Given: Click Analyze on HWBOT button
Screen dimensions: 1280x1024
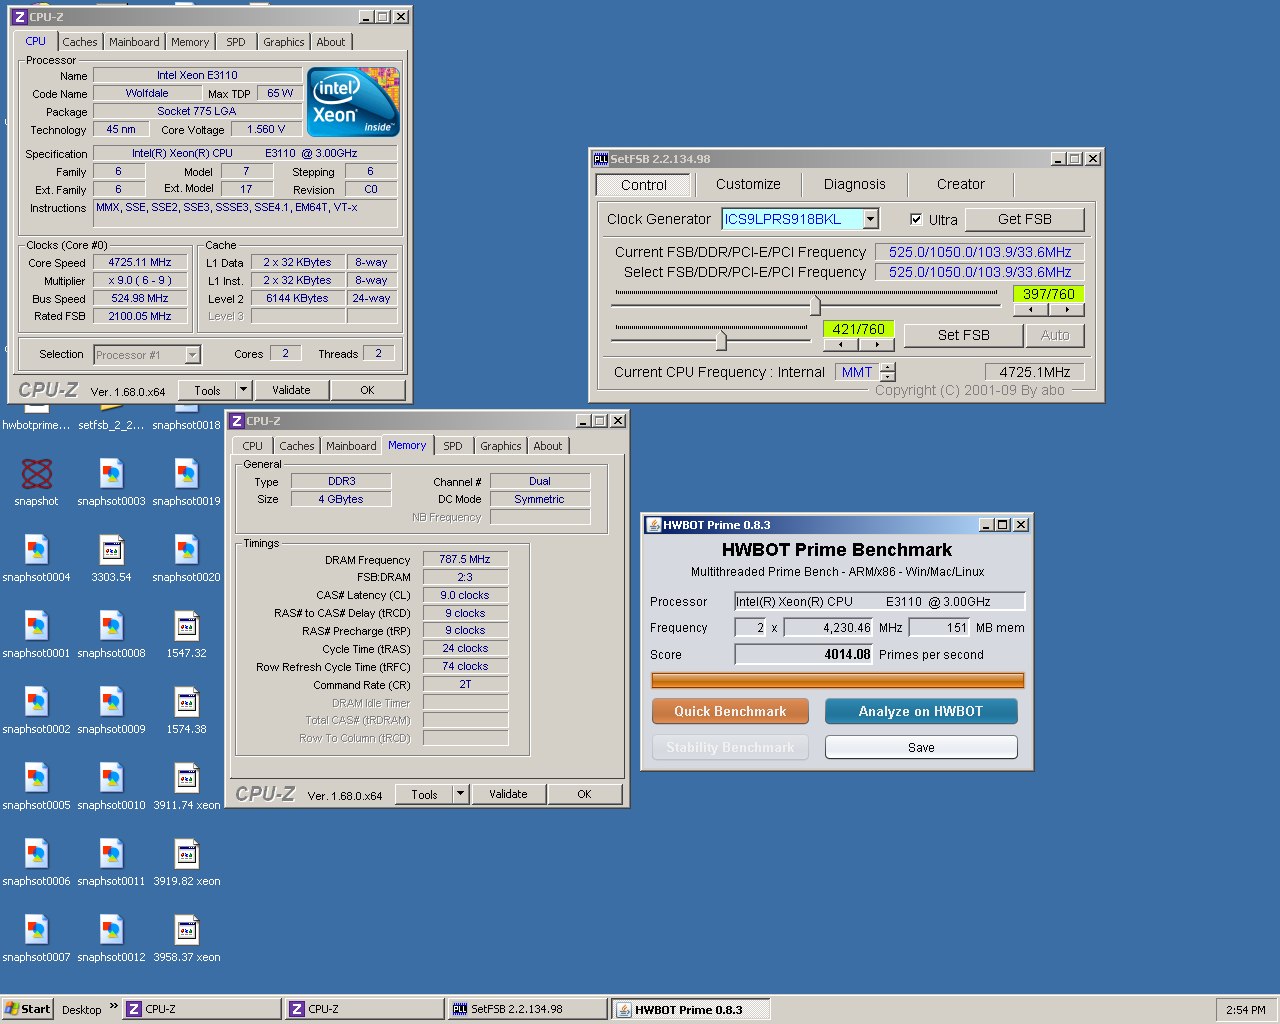Looking at the screenshot, I should (x=921, y=711).
